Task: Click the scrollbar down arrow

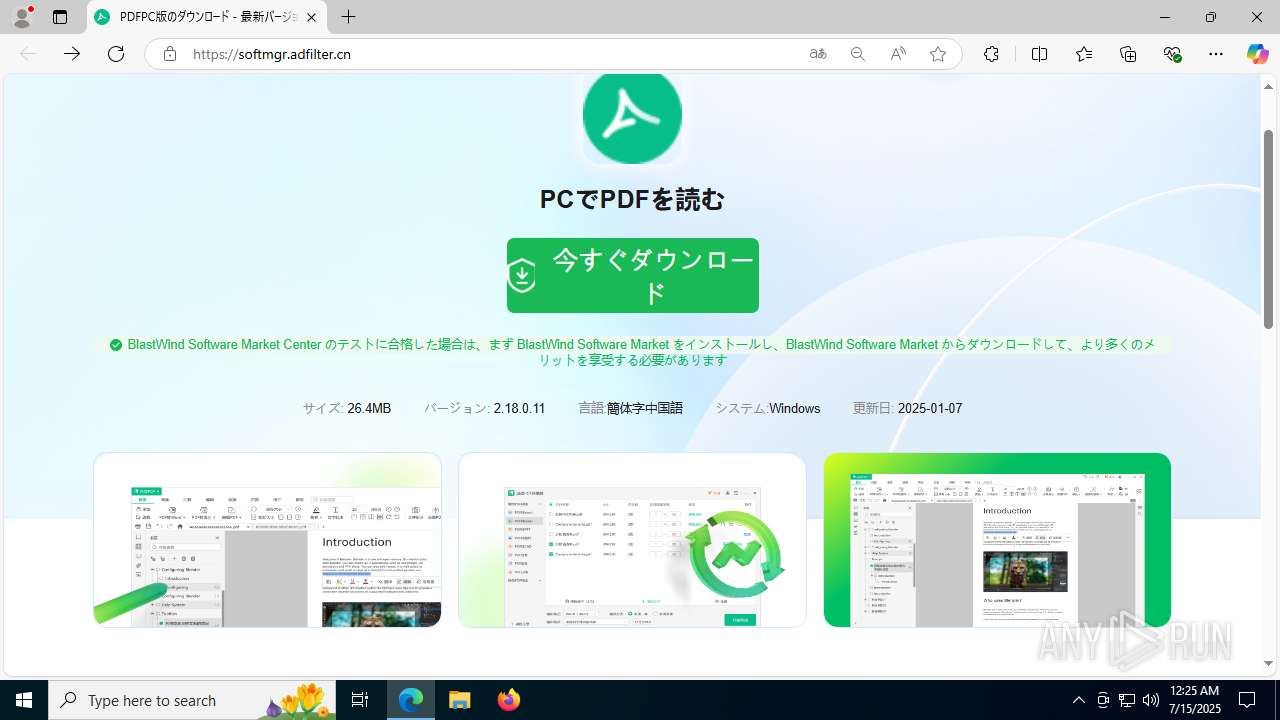Action: (x=1268, y=664)
